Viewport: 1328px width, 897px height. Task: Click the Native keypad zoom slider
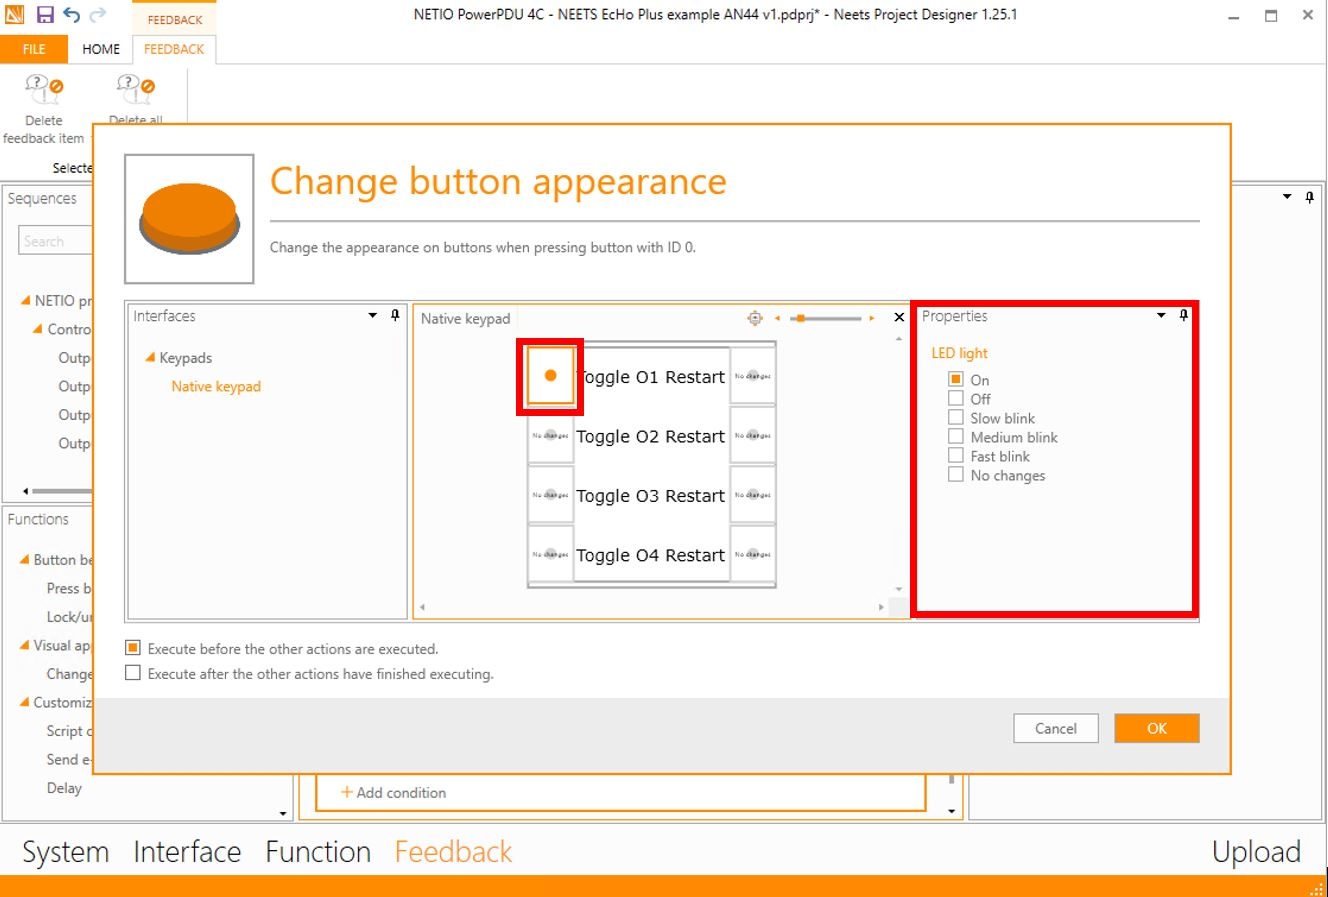(825, 318)
